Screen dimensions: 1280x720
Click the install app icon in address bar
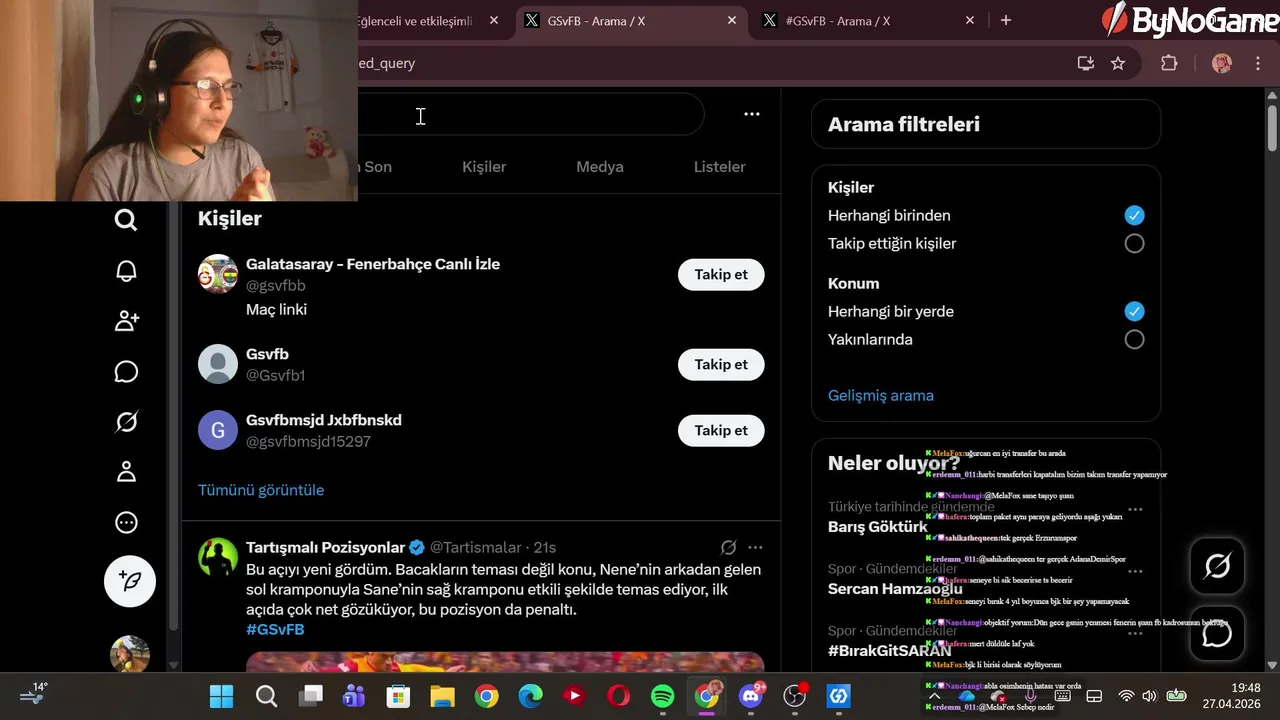point(1086,63)
